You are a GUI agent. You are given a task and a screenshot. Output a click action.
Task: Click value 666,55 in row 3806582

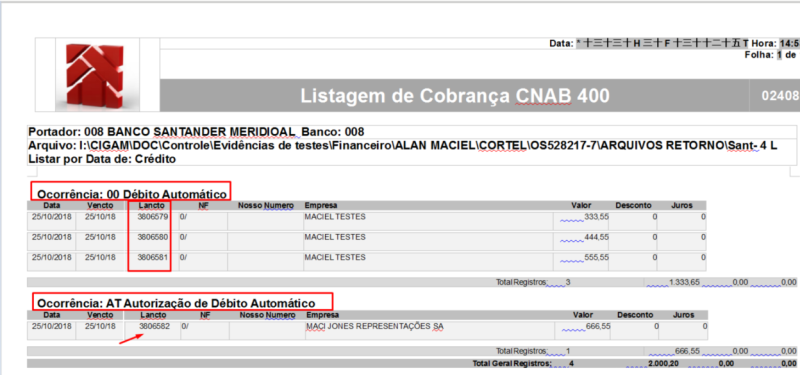[x=598, y=326]
